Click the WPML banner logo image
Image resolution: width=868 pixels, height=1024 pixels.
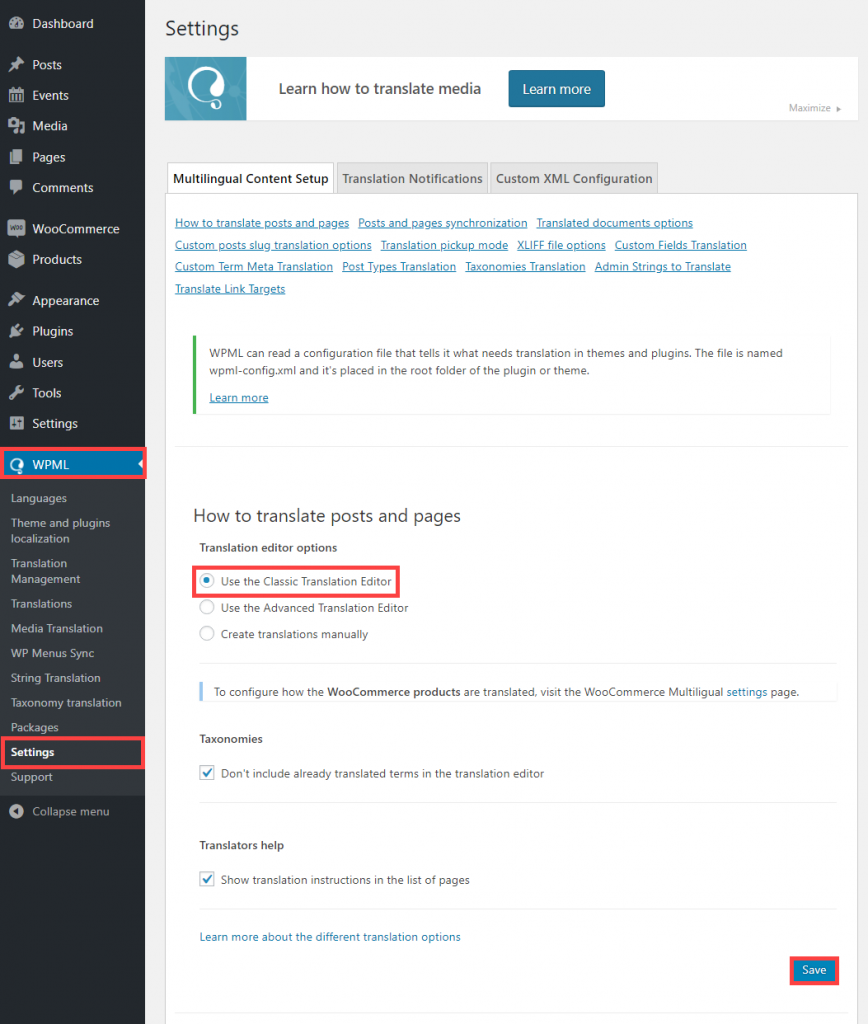[206, 88]
